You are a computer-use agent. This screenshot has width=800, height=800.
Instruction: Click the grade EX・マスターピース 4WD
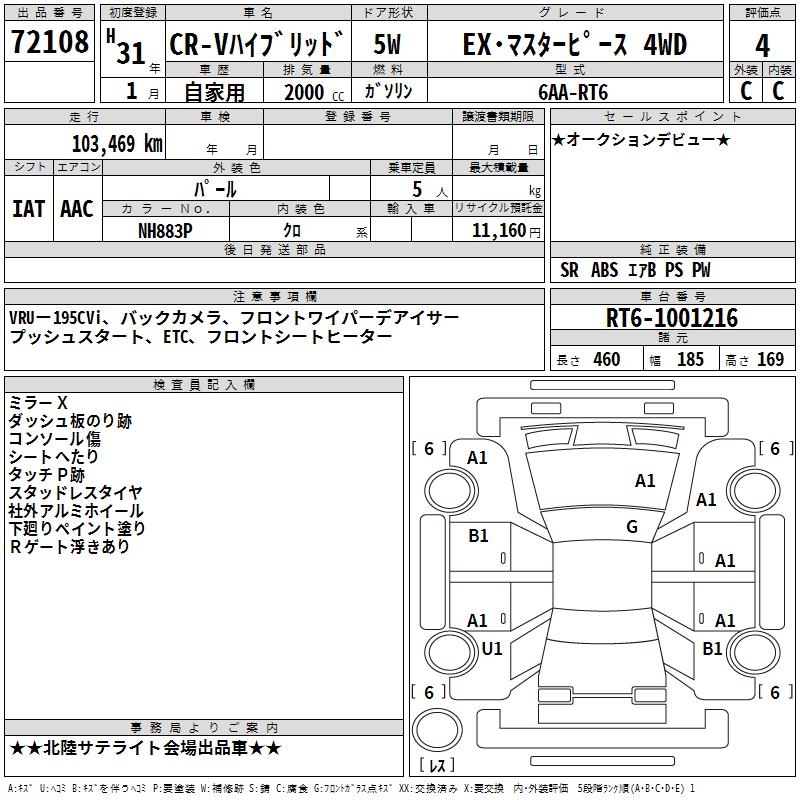(x=574, y=44)
